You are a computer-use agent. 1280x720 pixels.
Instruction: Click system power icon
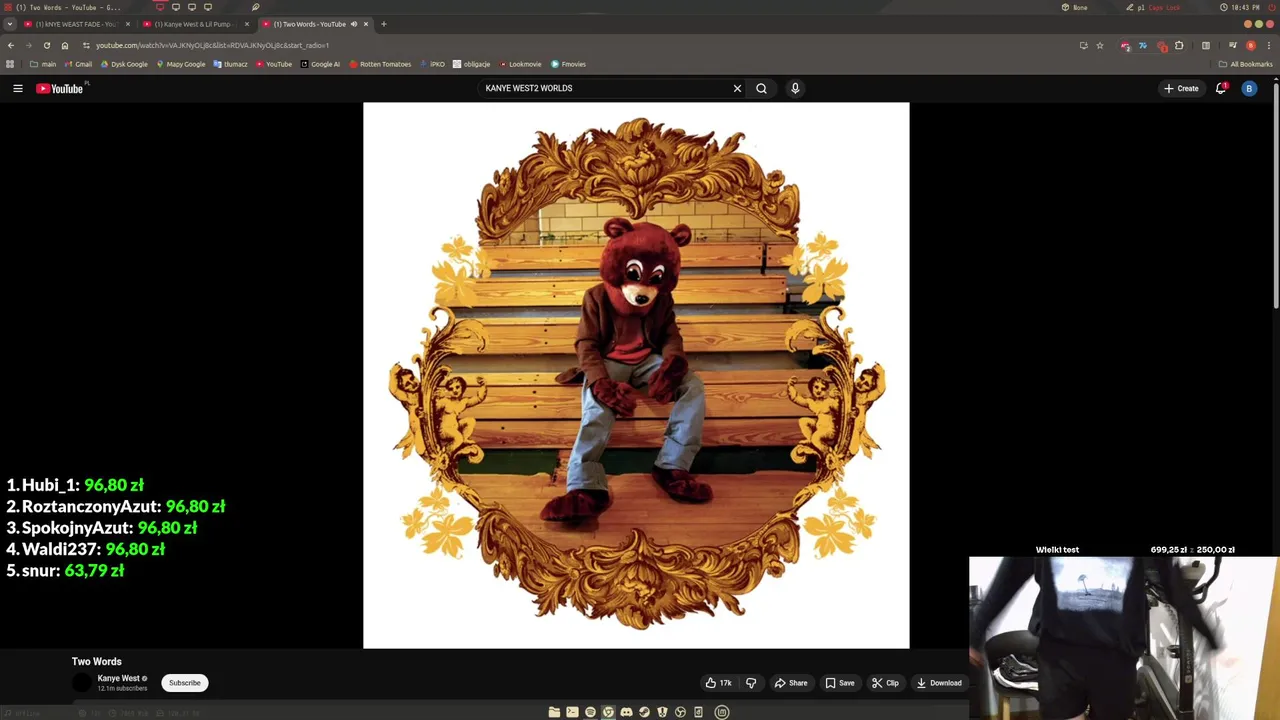pyautogui.click(x=1270, y=7)
